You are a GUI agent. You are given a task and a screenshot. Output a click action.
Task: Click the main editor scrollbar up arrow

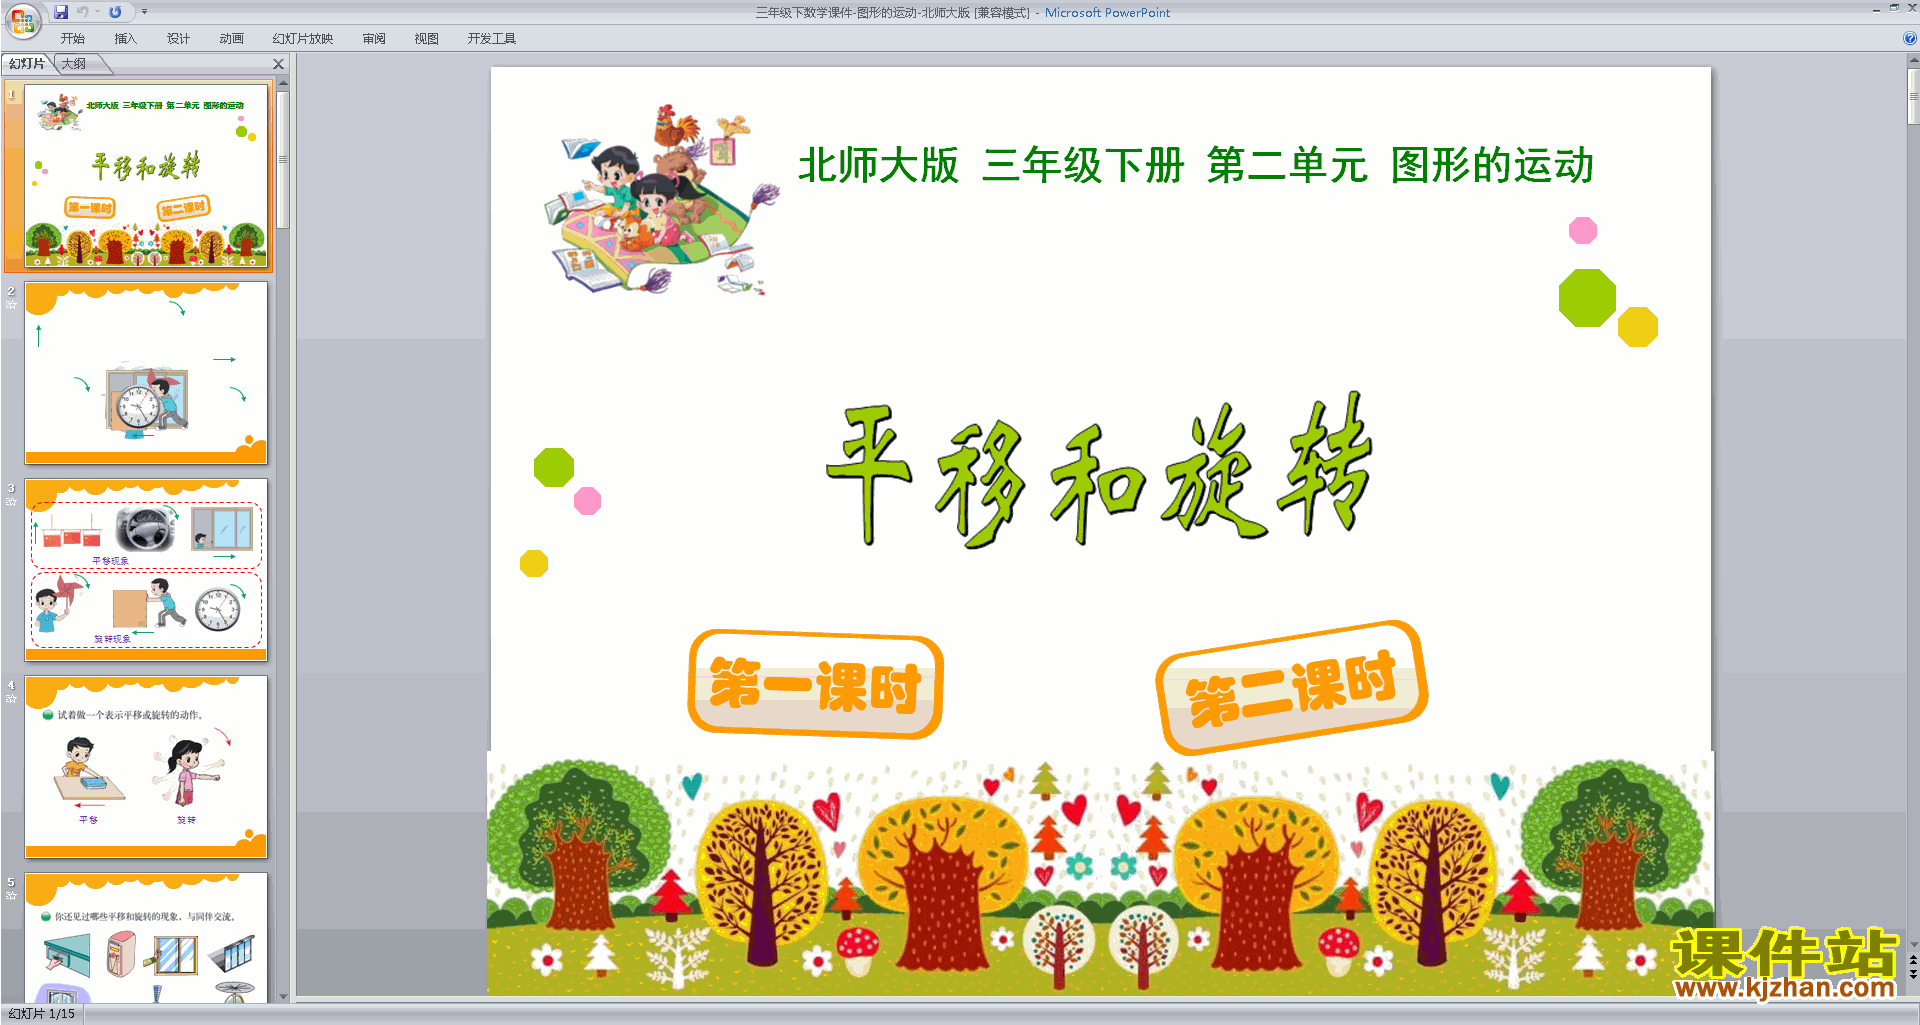pos(1913,61)
